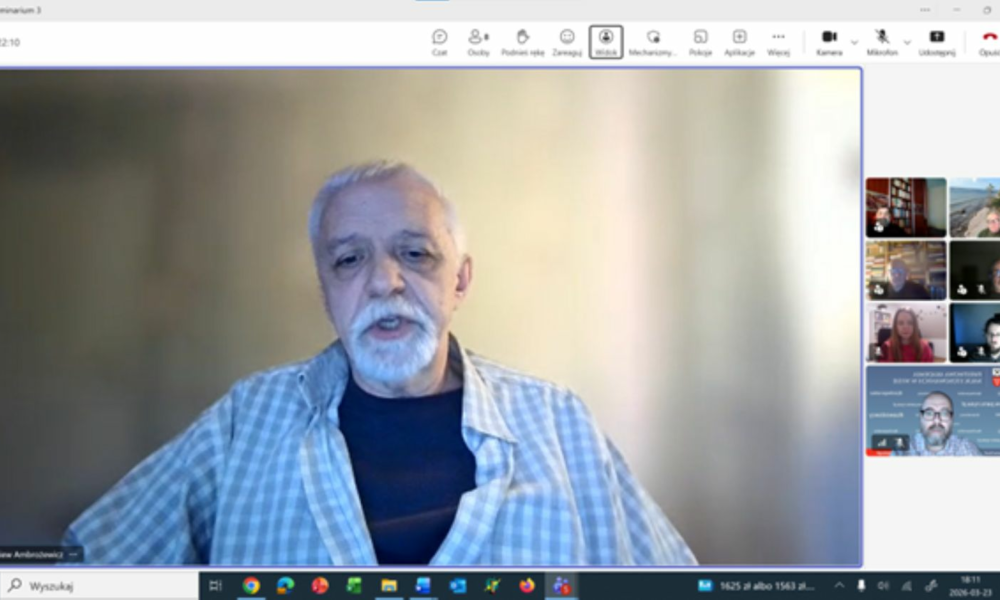Launch Firefox from the taskbar
This screenshot has width=1000, height=600.
click(x=526, y=586)
